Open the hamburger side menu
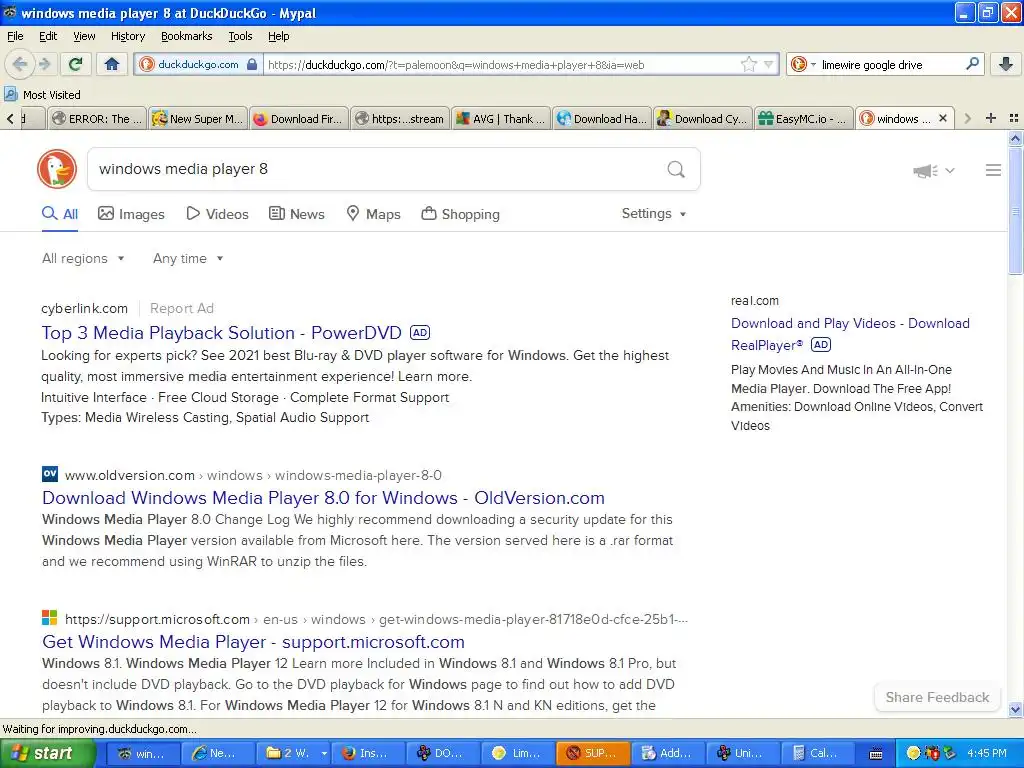The height and width of the screenshot is (768, 1024). pyautogui.click(x=993, y=170)
